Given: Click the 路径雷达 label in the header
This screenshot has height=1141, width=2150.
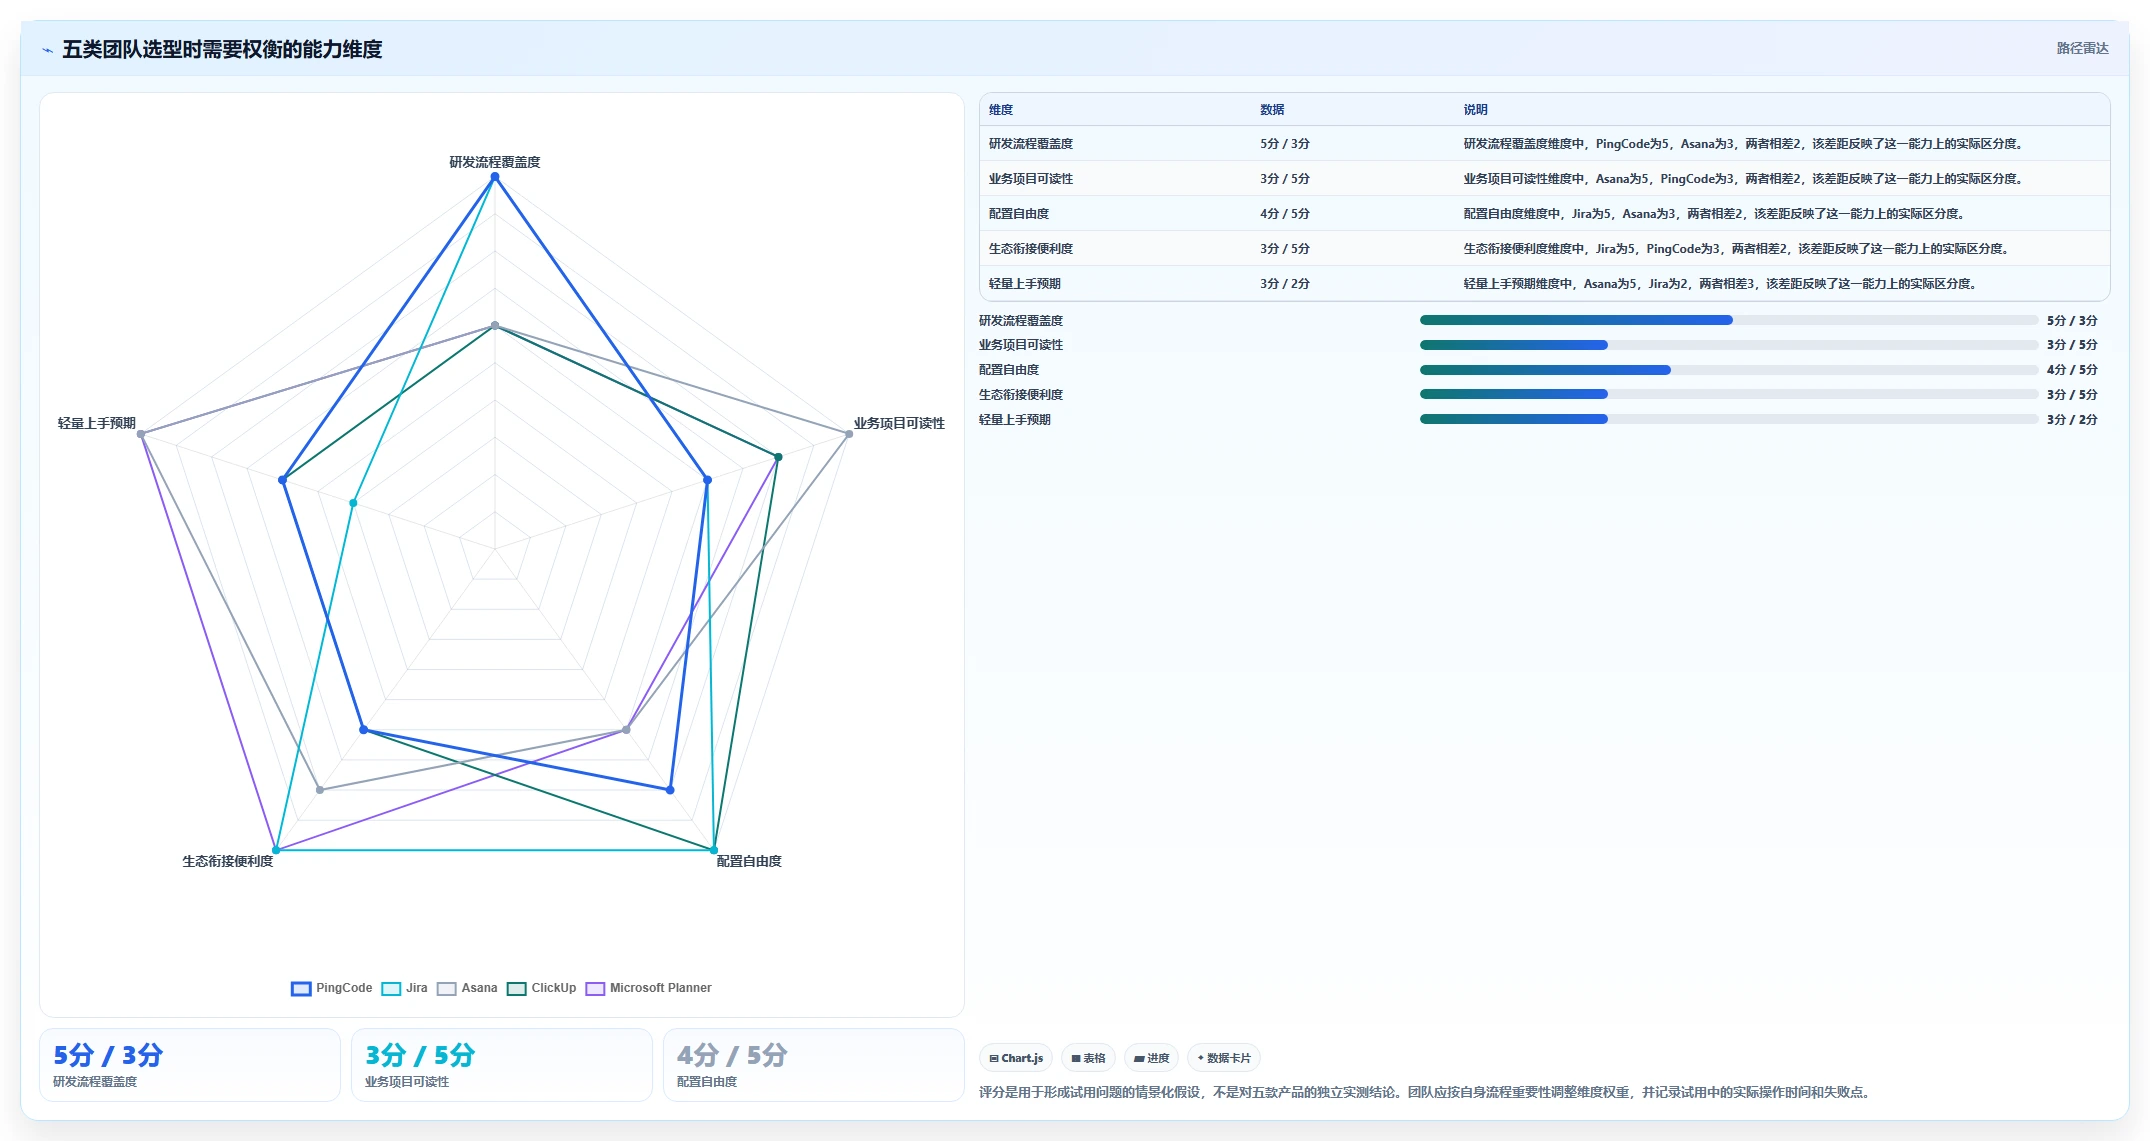Looking at the screenshot, I should click(x=2082, y=48).
